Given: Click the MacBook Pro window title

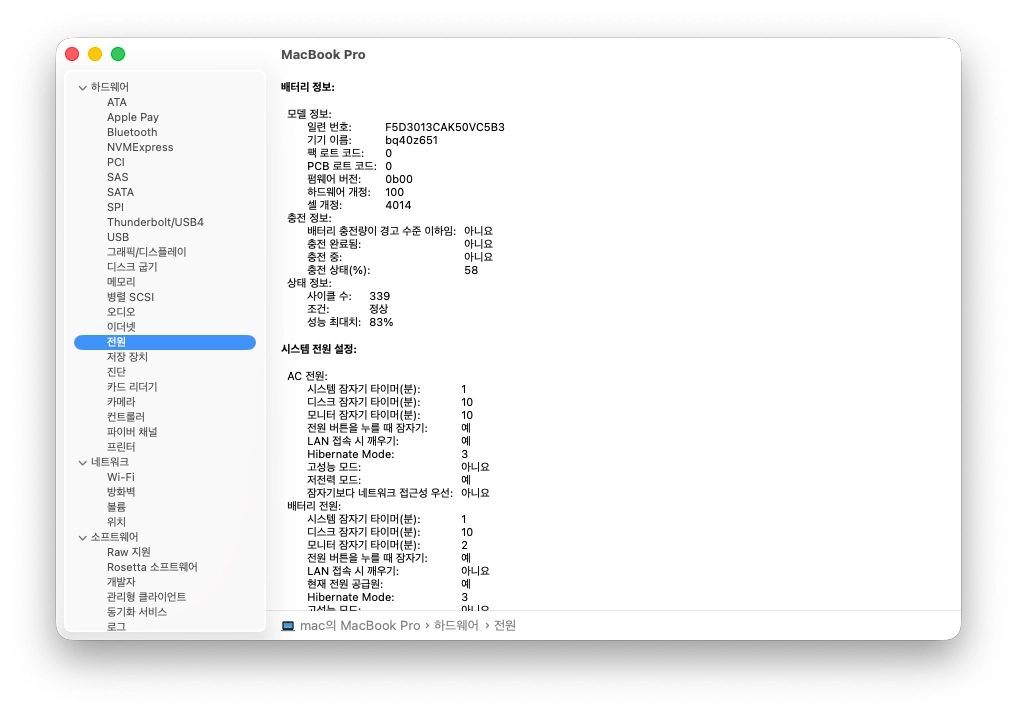Looking at the screenshot, I should (323, 55).
